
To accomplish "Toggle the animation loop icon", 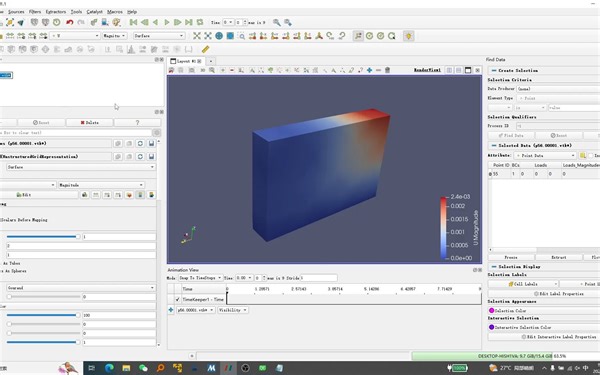I will click(x=200, y=22).
